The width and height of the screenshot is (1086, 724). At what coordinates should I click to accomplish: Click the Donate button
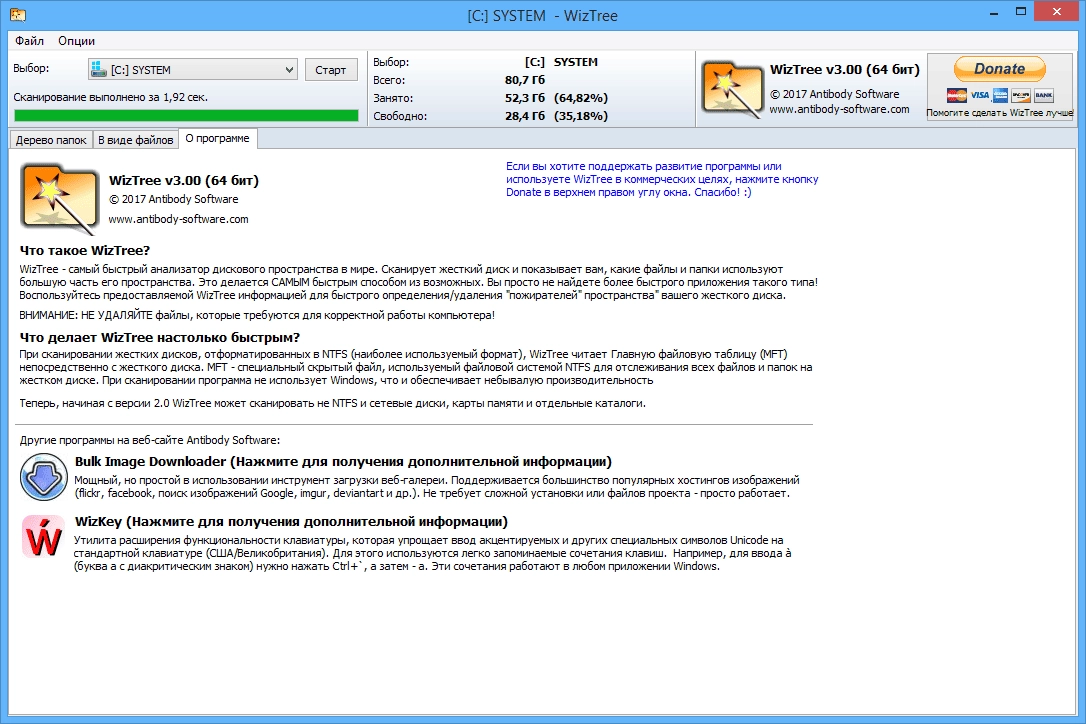point(999,69)
